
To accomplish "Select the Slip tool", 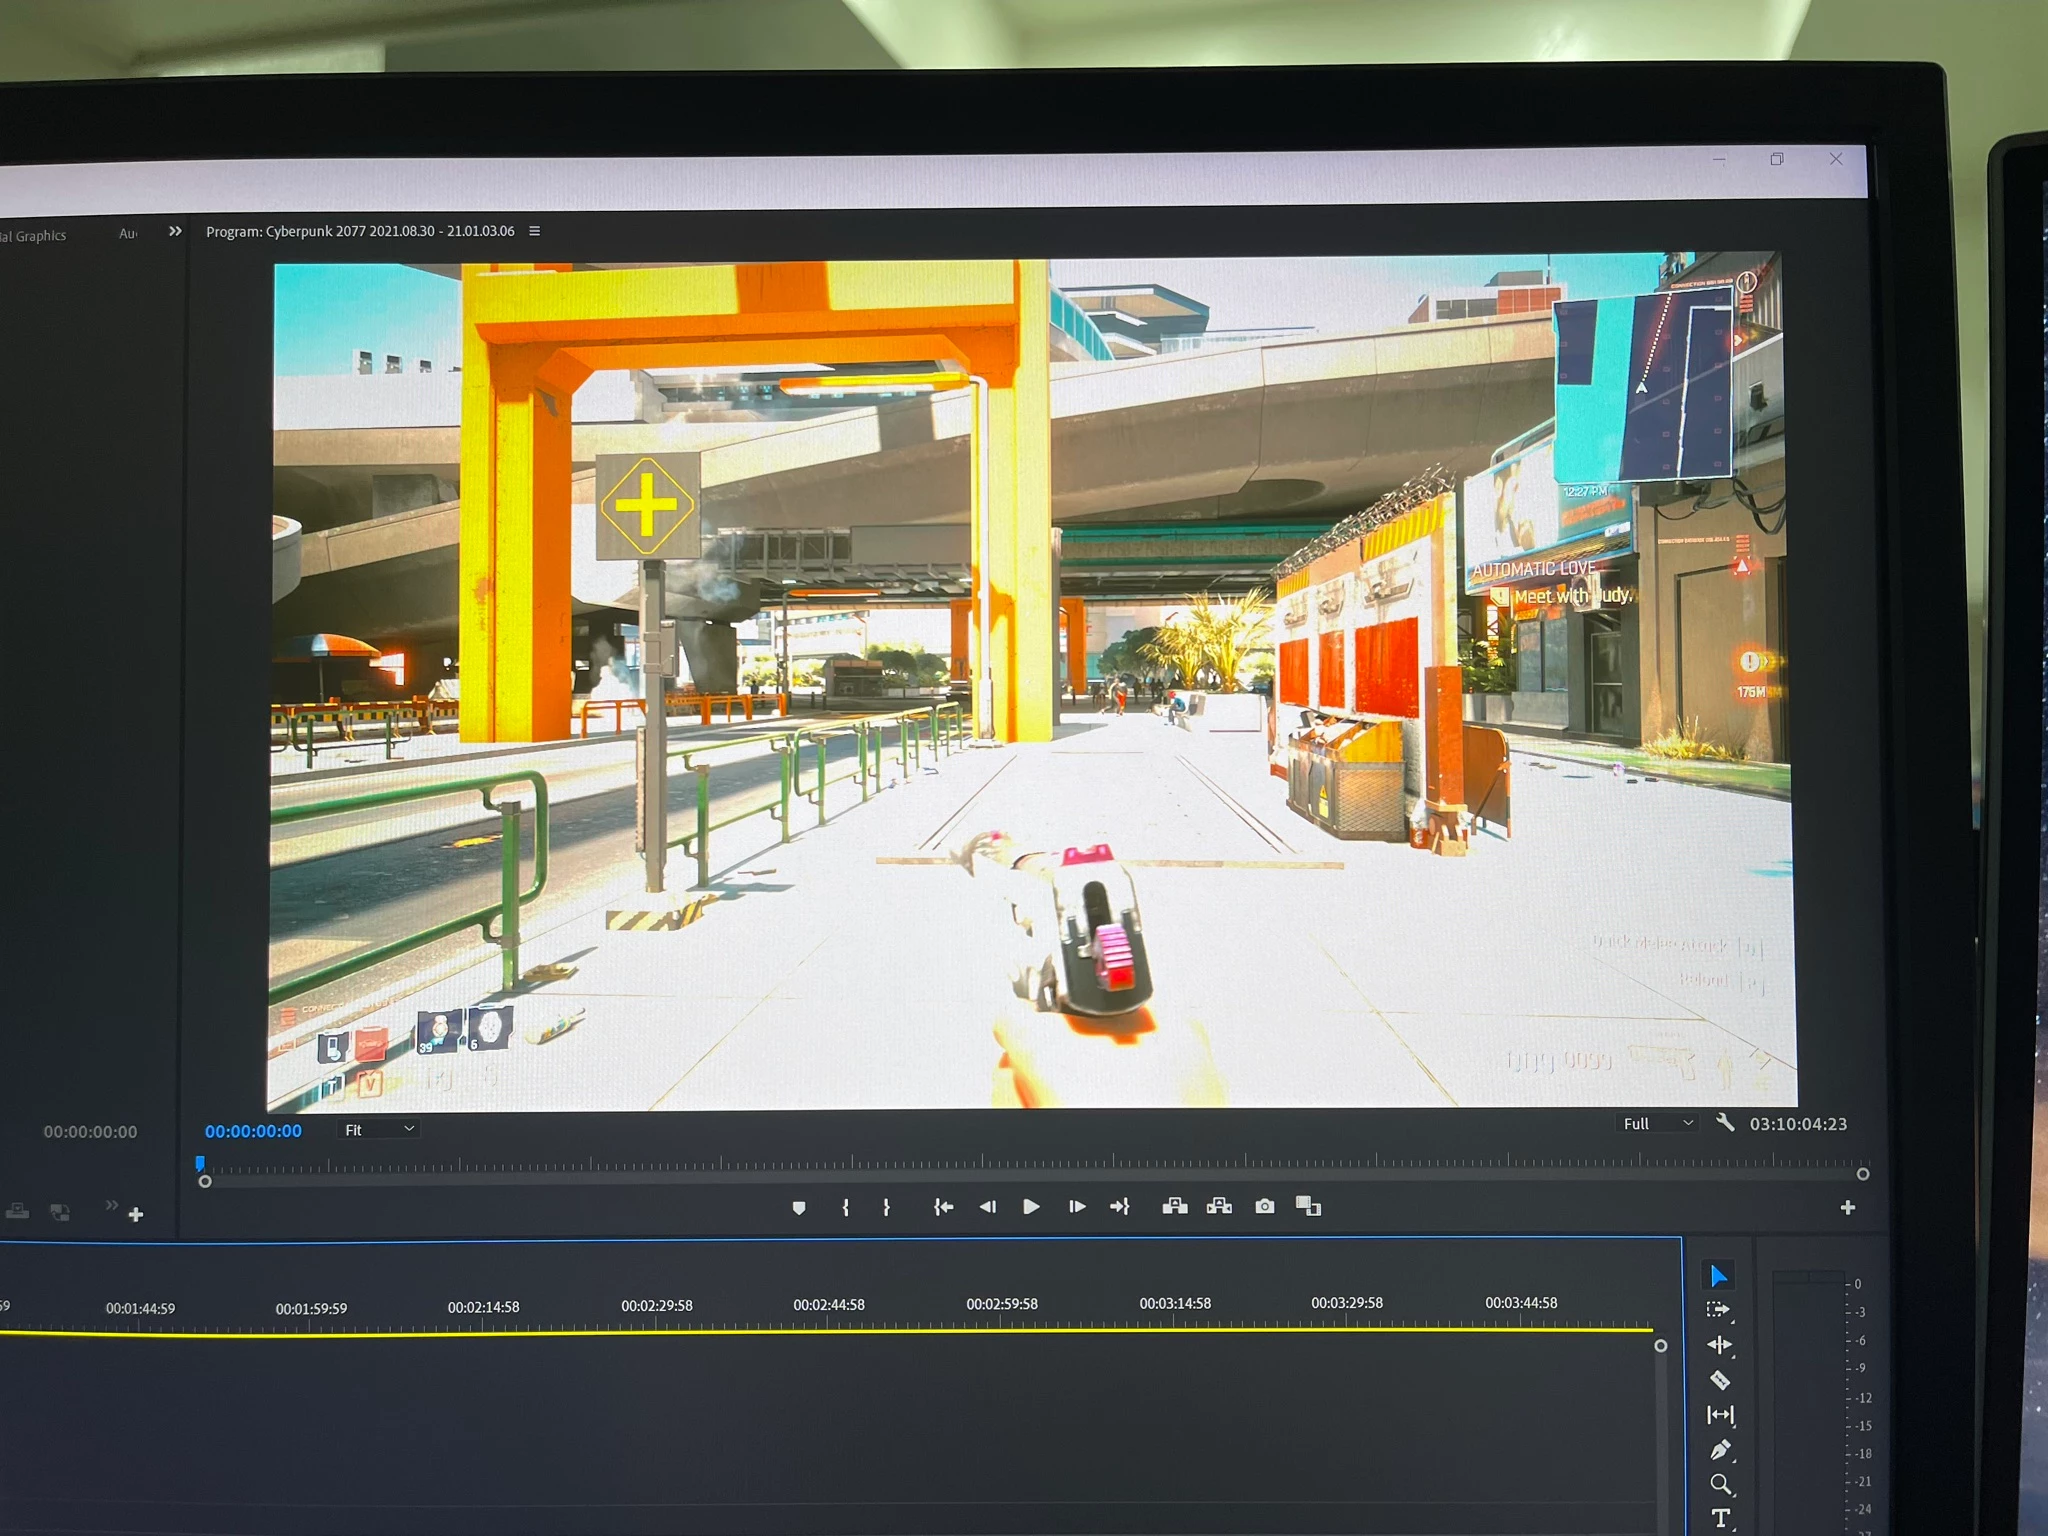I will click(1720, 1415).
